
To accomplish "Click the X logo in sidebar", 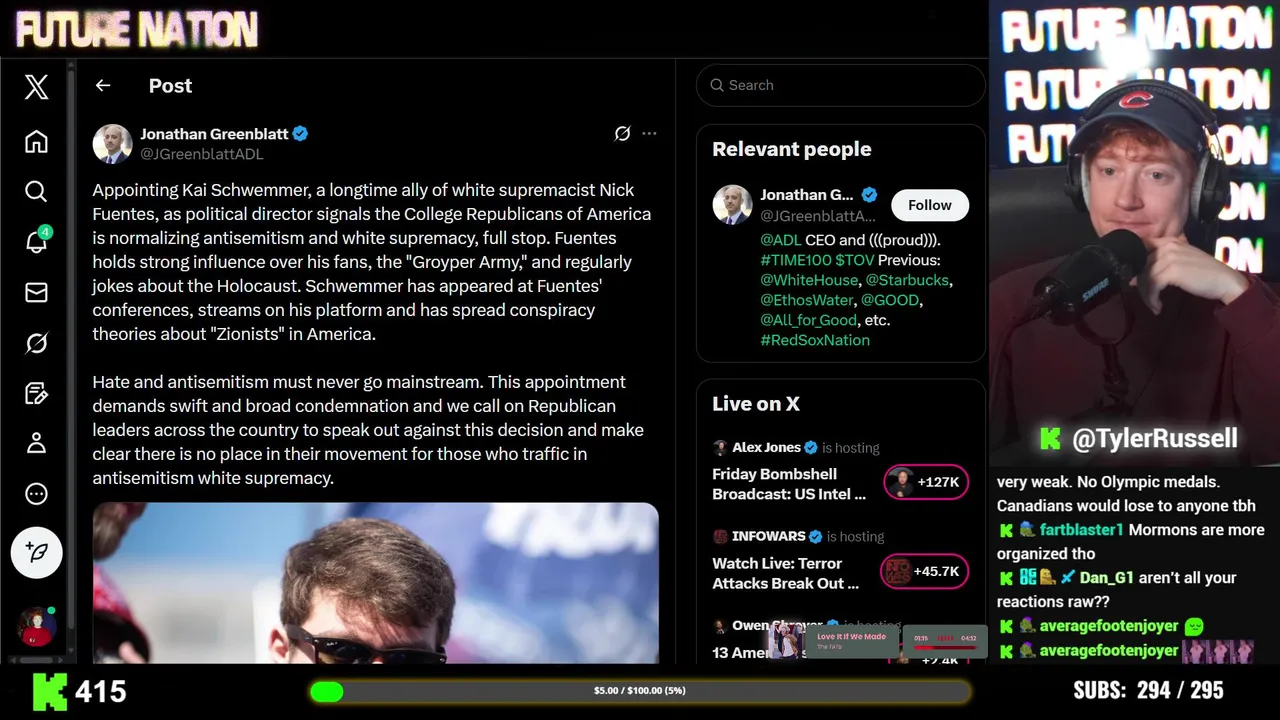I will click(36, 87).
